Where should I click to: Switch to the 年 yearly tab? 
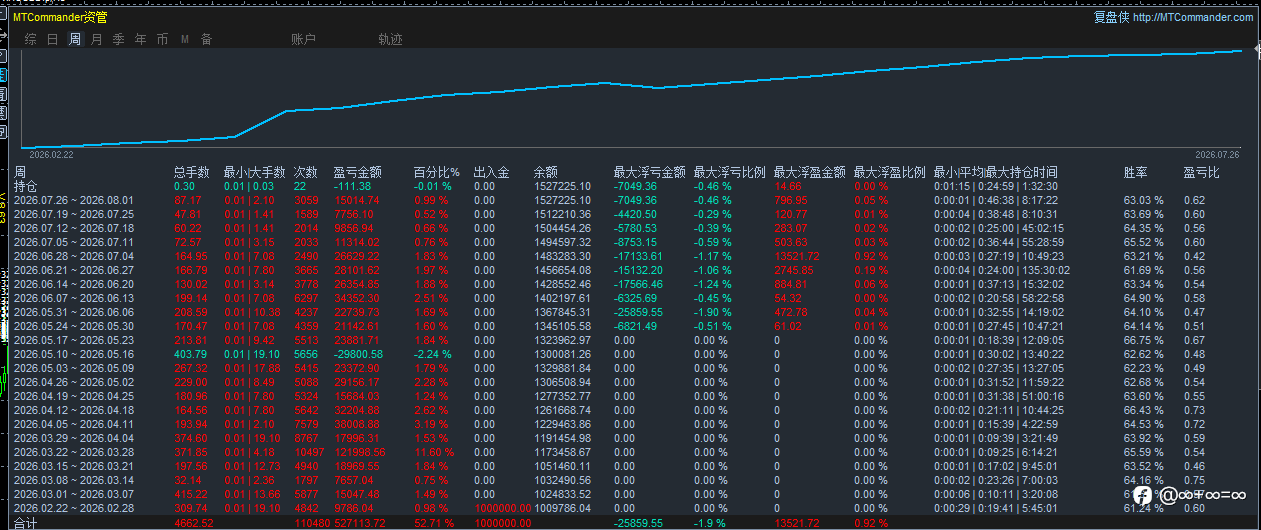(x=141, y=40)
